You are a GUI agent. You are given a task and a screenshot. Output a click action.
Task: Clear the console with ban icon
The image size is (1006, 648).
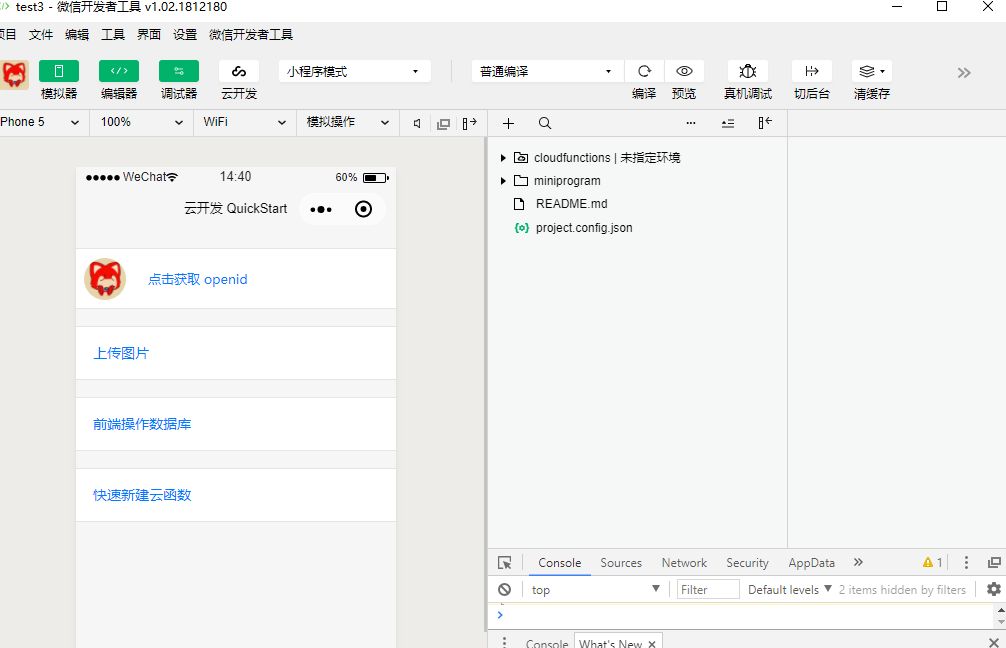505,589
